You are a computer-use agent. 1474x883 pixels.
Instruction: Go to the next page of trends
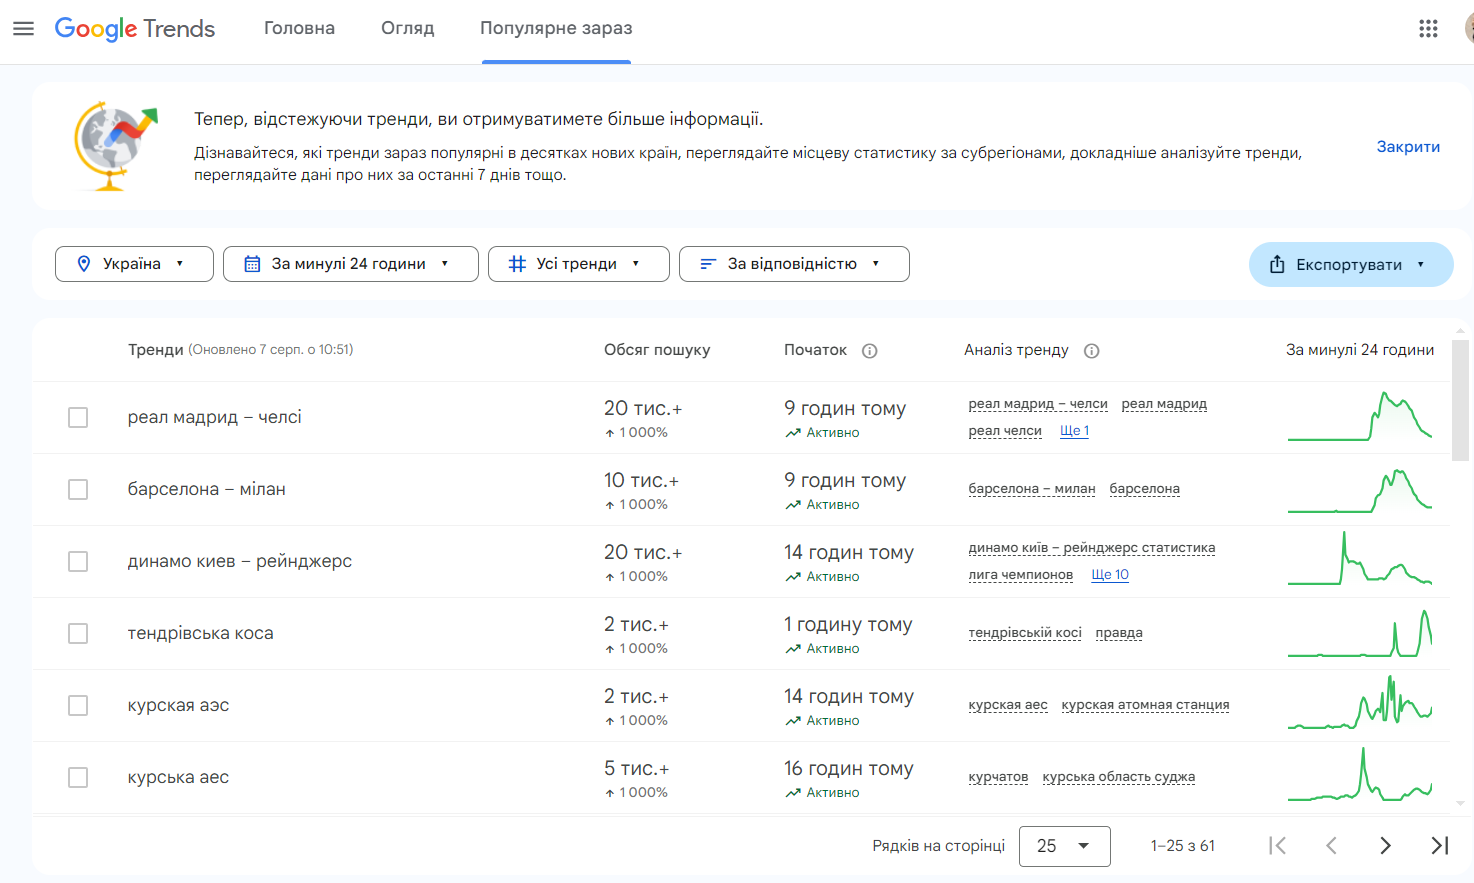[1385, 845]
